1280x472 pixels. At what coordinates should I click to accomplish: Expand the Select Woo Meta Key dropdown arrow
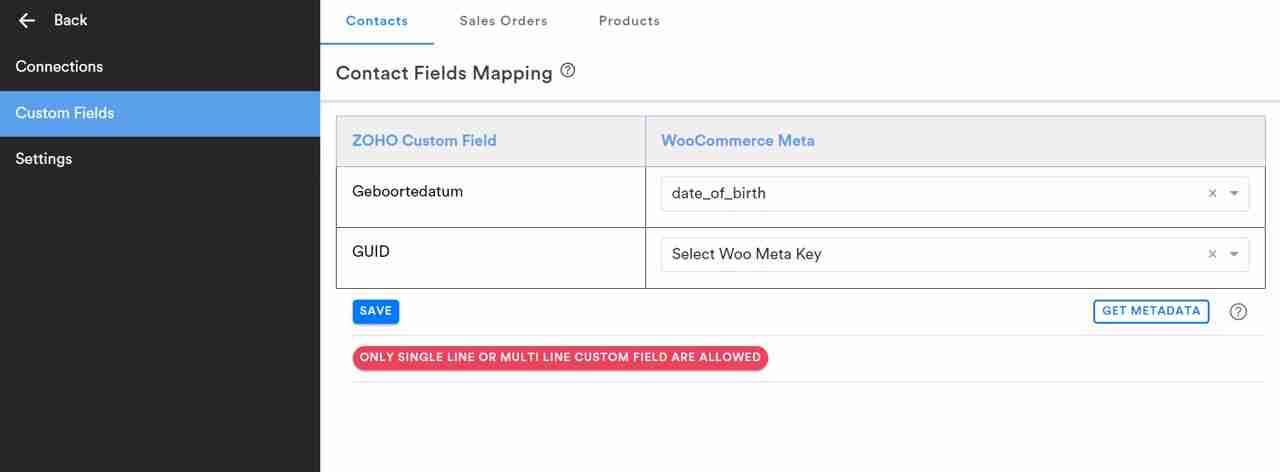point(1234,254)
